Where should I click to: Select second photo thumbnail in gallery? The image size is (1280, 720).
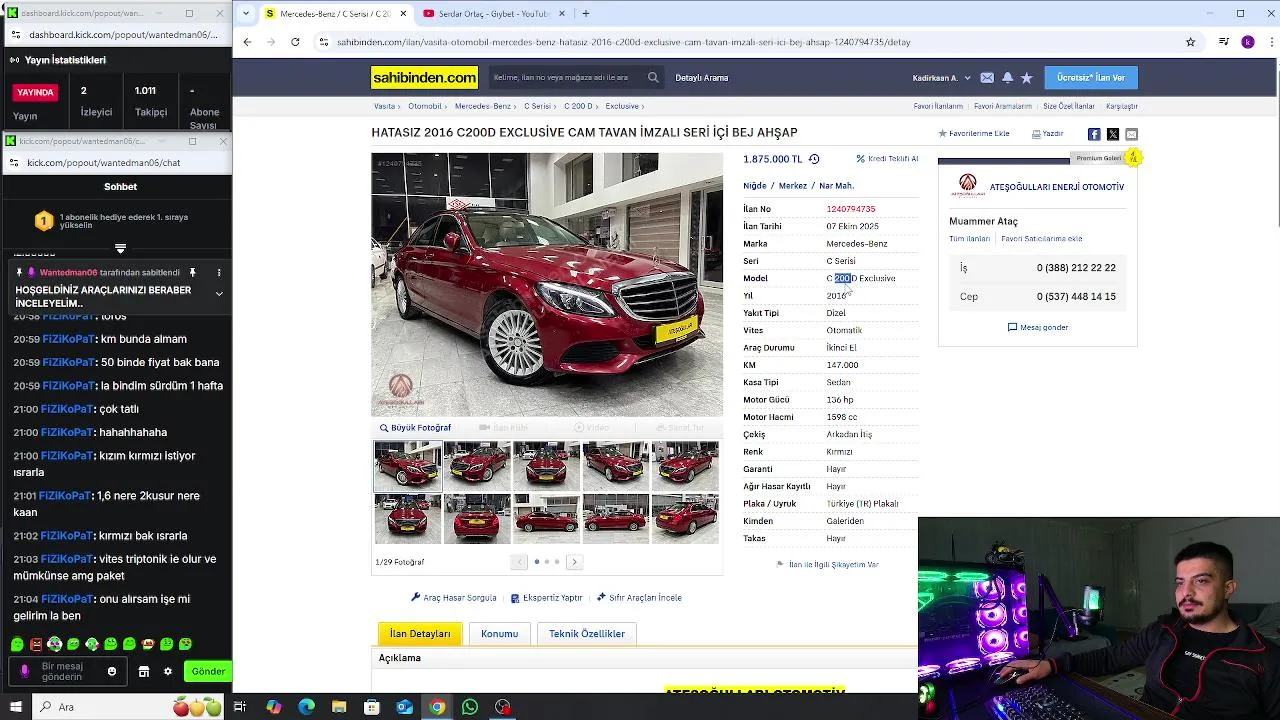(477, 466)
